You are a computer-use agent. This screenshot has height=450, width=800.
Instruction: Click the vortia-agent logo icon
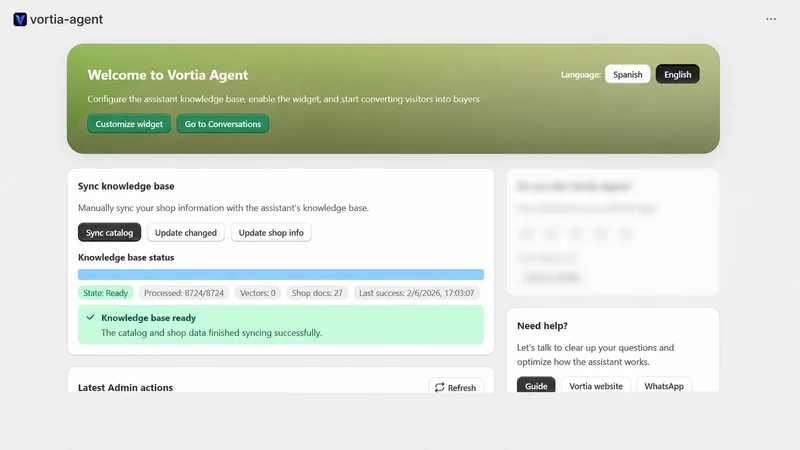pyautogui.click(x=20, y=19)
